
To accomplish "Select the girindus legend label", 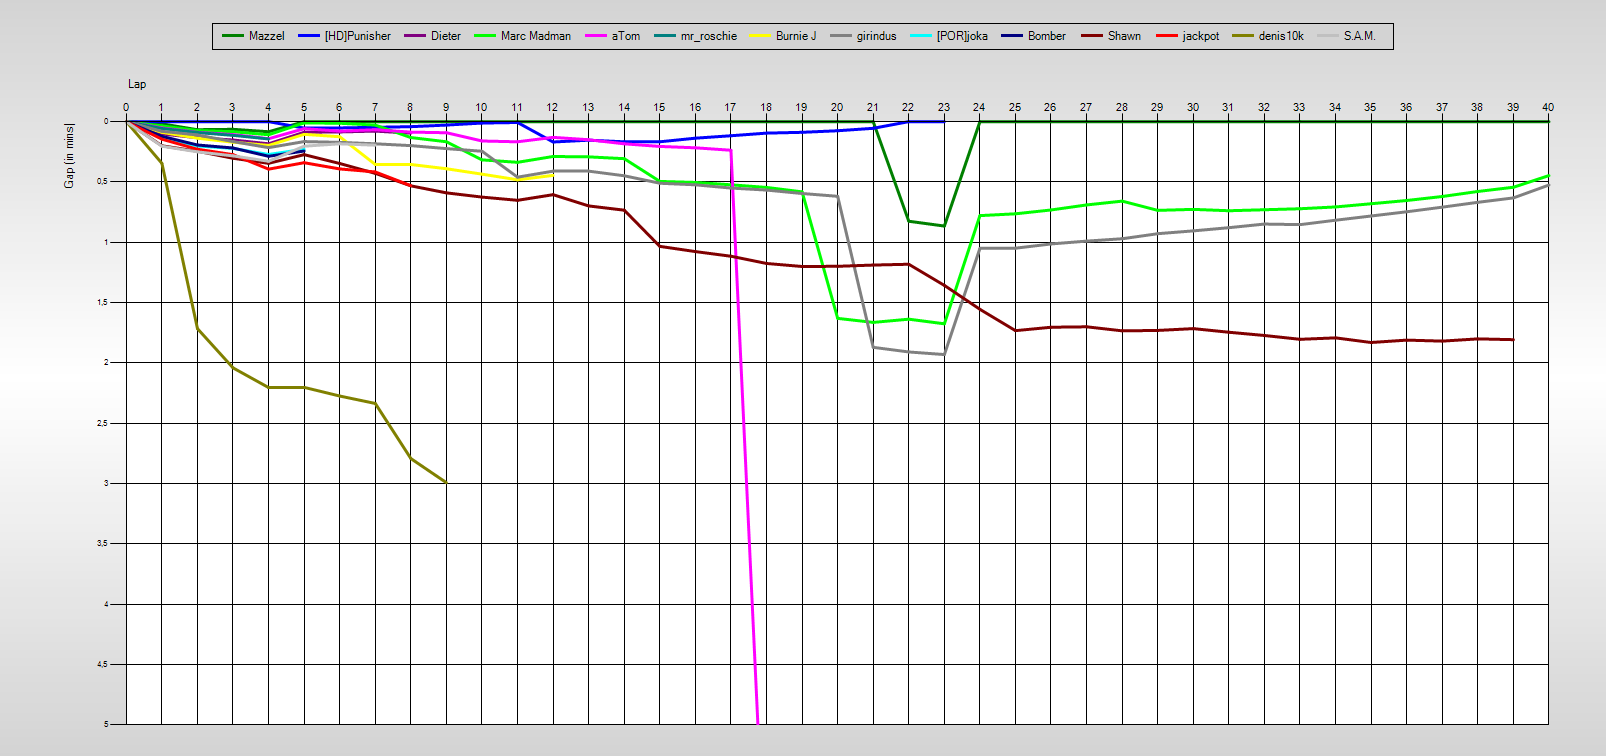I will (876, 36).
